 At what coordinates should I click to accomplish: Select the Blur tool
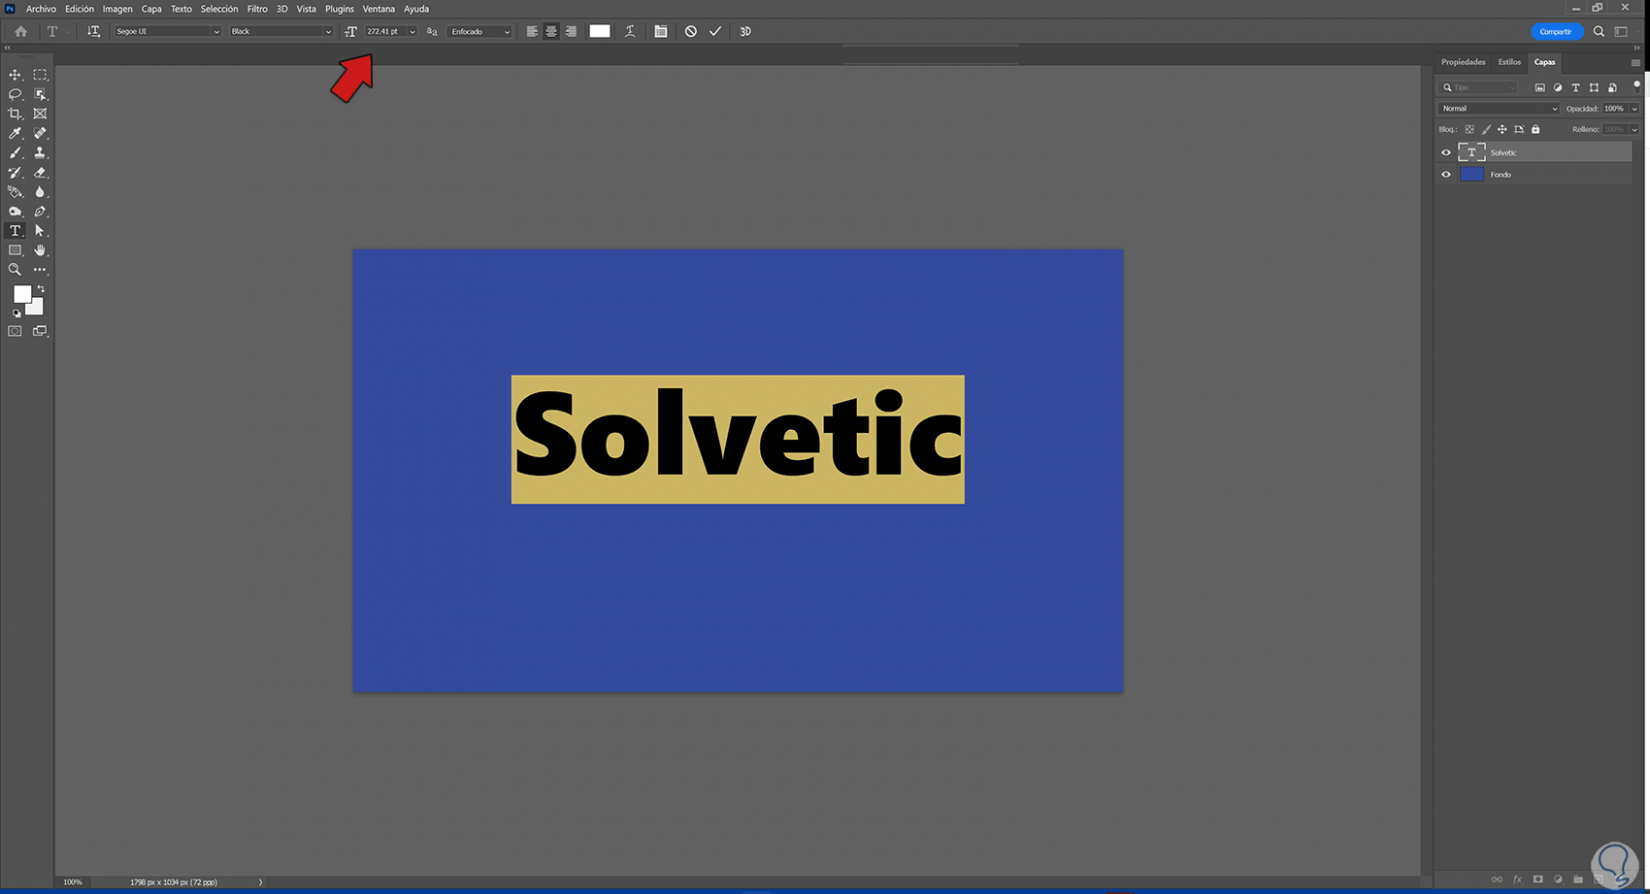40,192
